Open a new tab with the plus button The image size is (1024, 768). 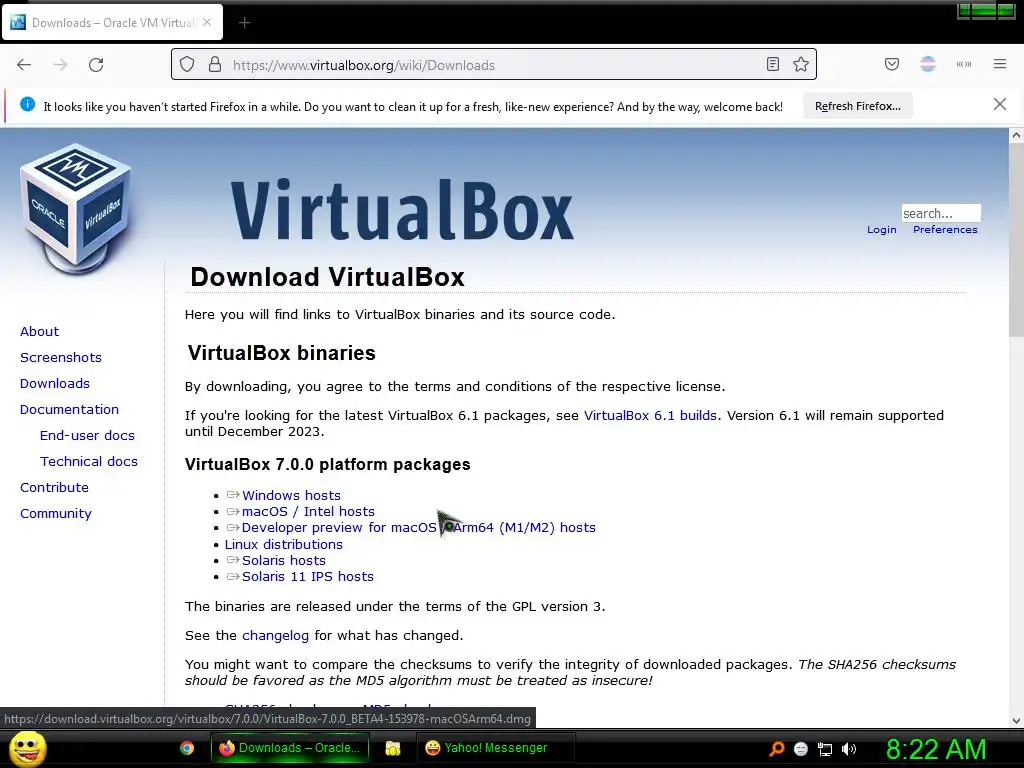click(x=244, y=23)
